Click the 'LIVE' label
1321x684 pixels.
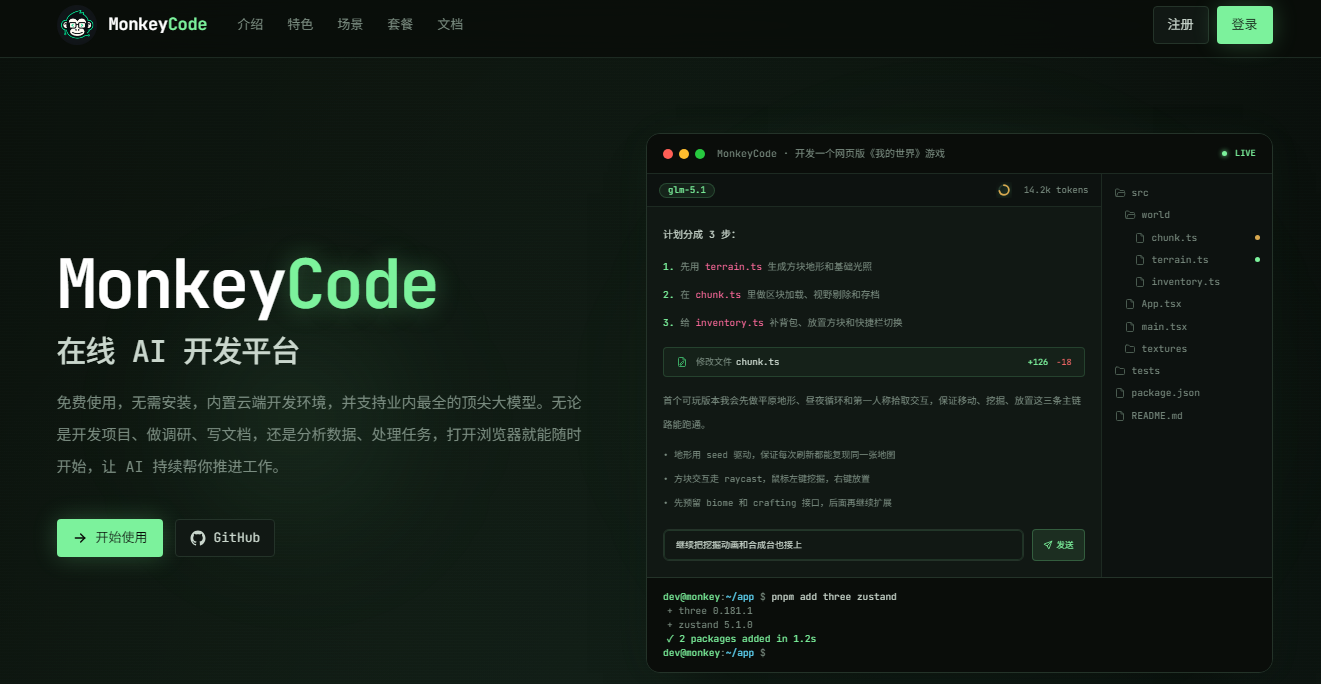tap(1245, 153)
